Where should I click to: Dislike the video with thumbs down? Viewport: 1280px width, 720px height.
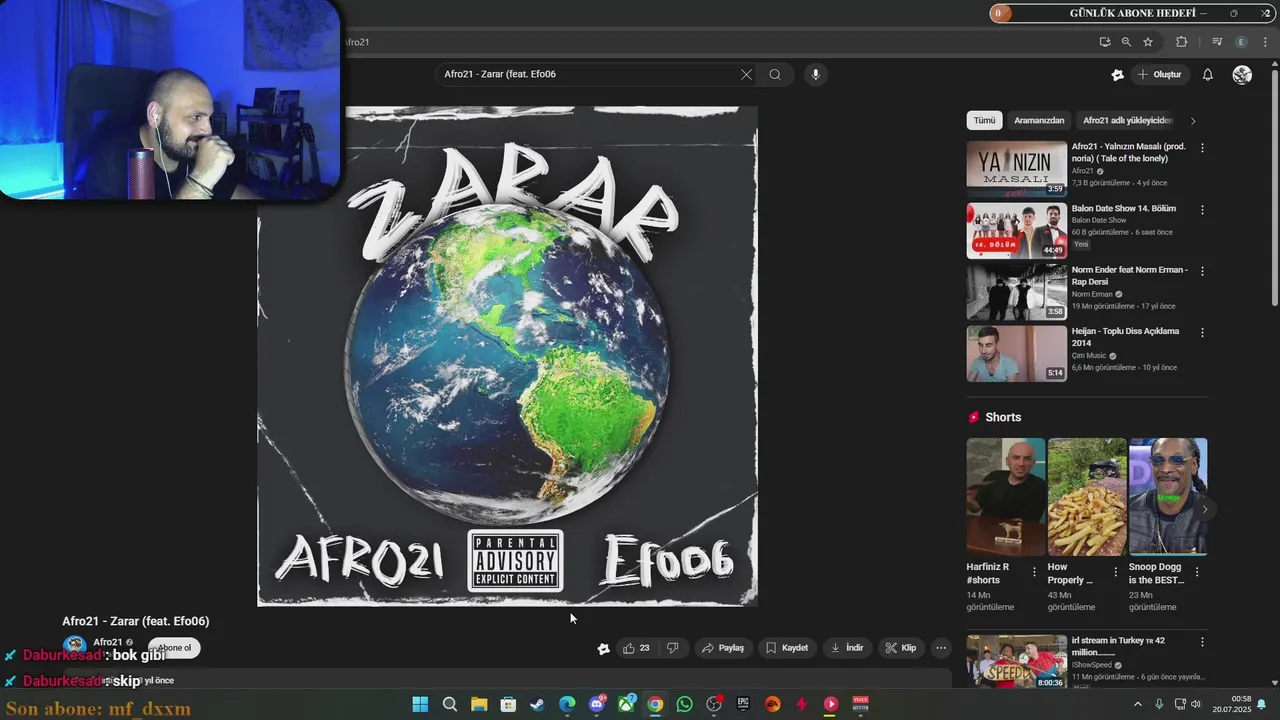673,648
